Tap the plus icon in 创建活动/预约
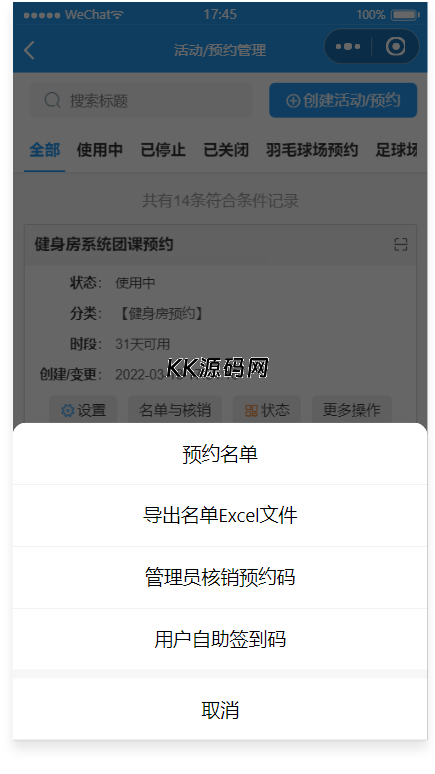 click(293, 101)
